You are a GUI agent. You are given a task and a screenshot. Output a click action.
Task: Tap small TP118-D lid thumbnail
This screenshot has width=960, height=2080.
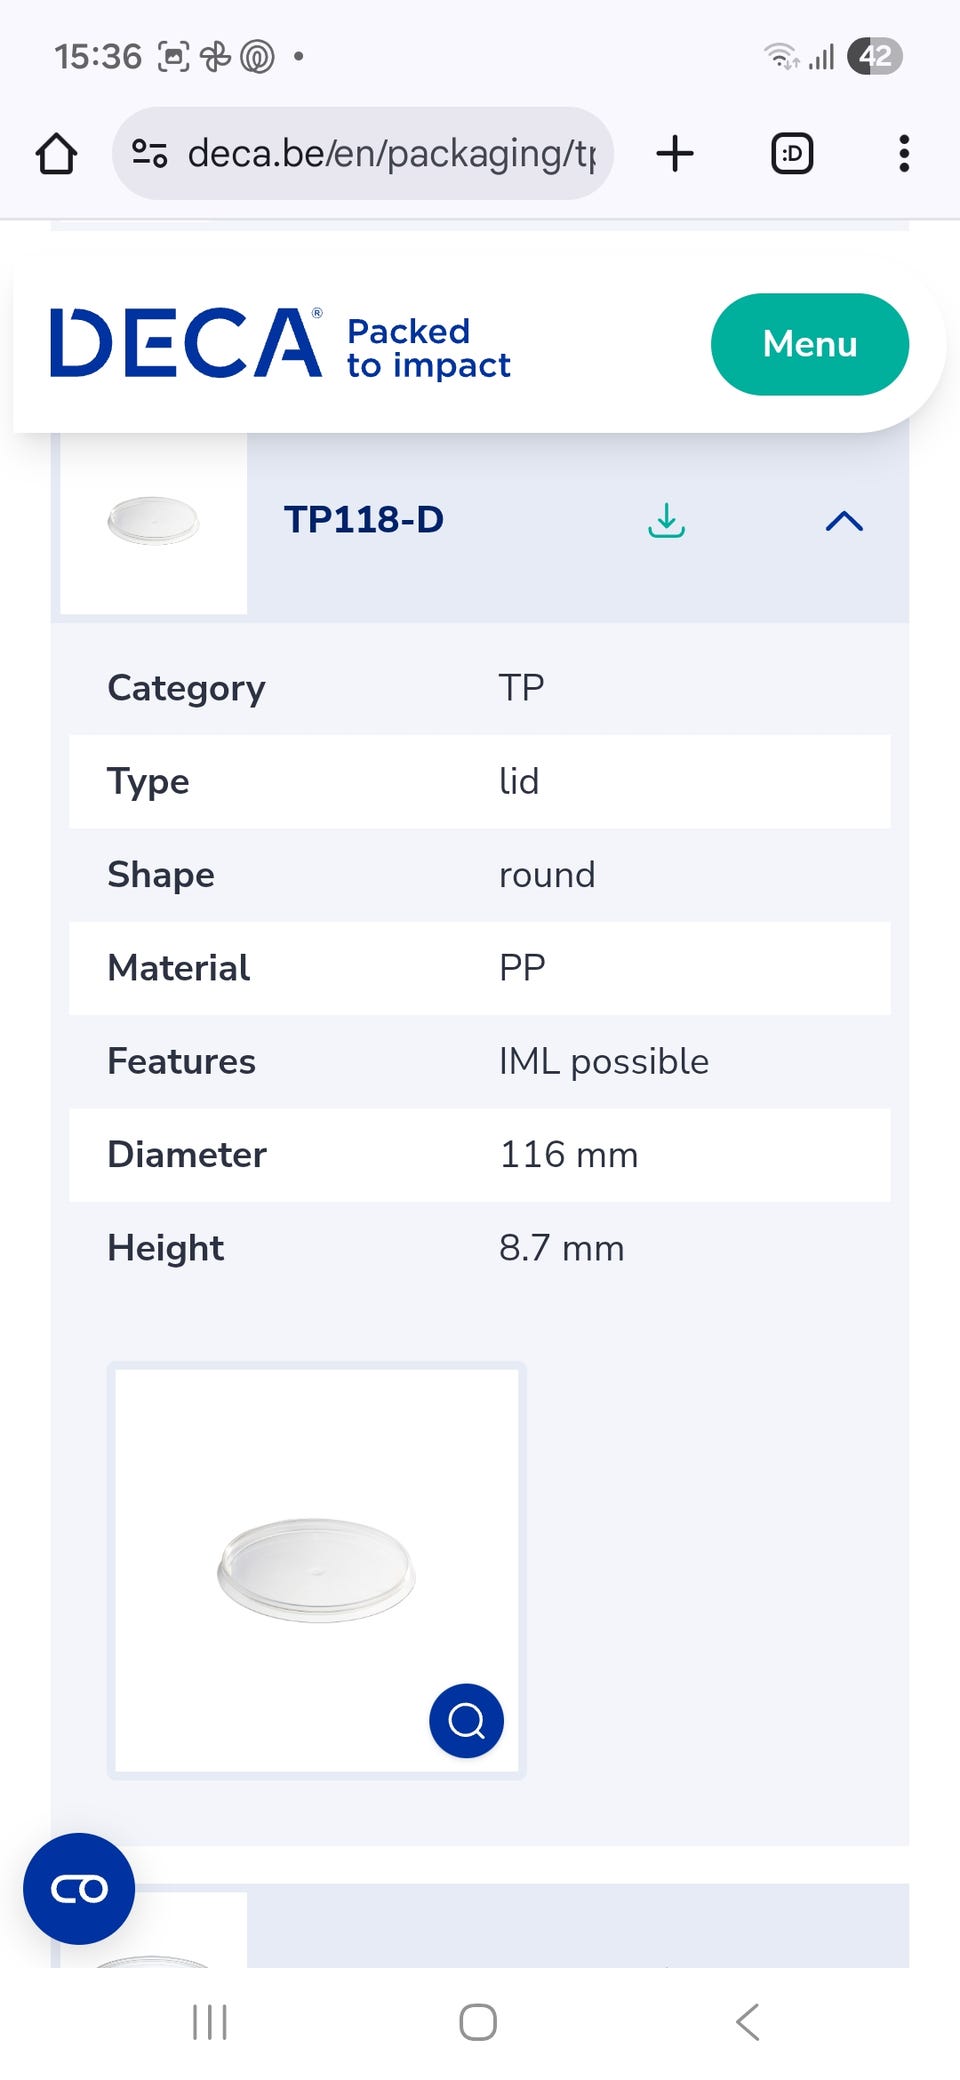[153, 521]
